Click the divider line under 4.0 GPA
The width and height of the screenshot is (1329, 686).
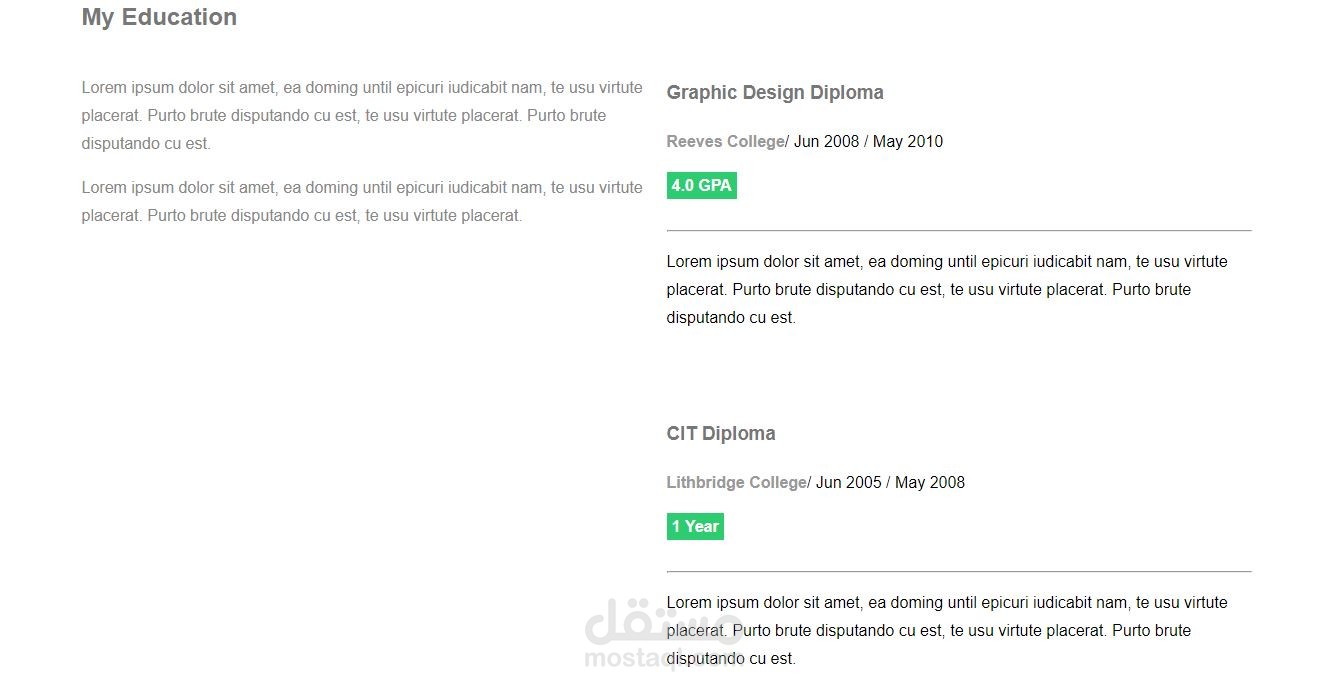(959, 231)
